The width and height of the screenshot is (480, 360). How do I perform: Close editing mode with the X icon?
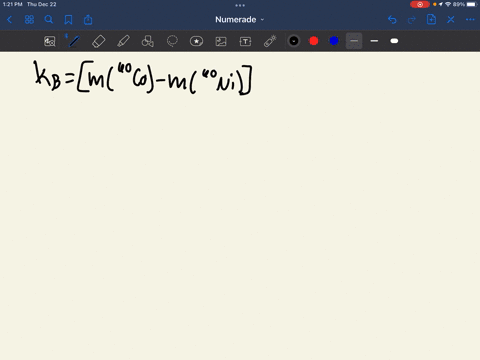451,20
